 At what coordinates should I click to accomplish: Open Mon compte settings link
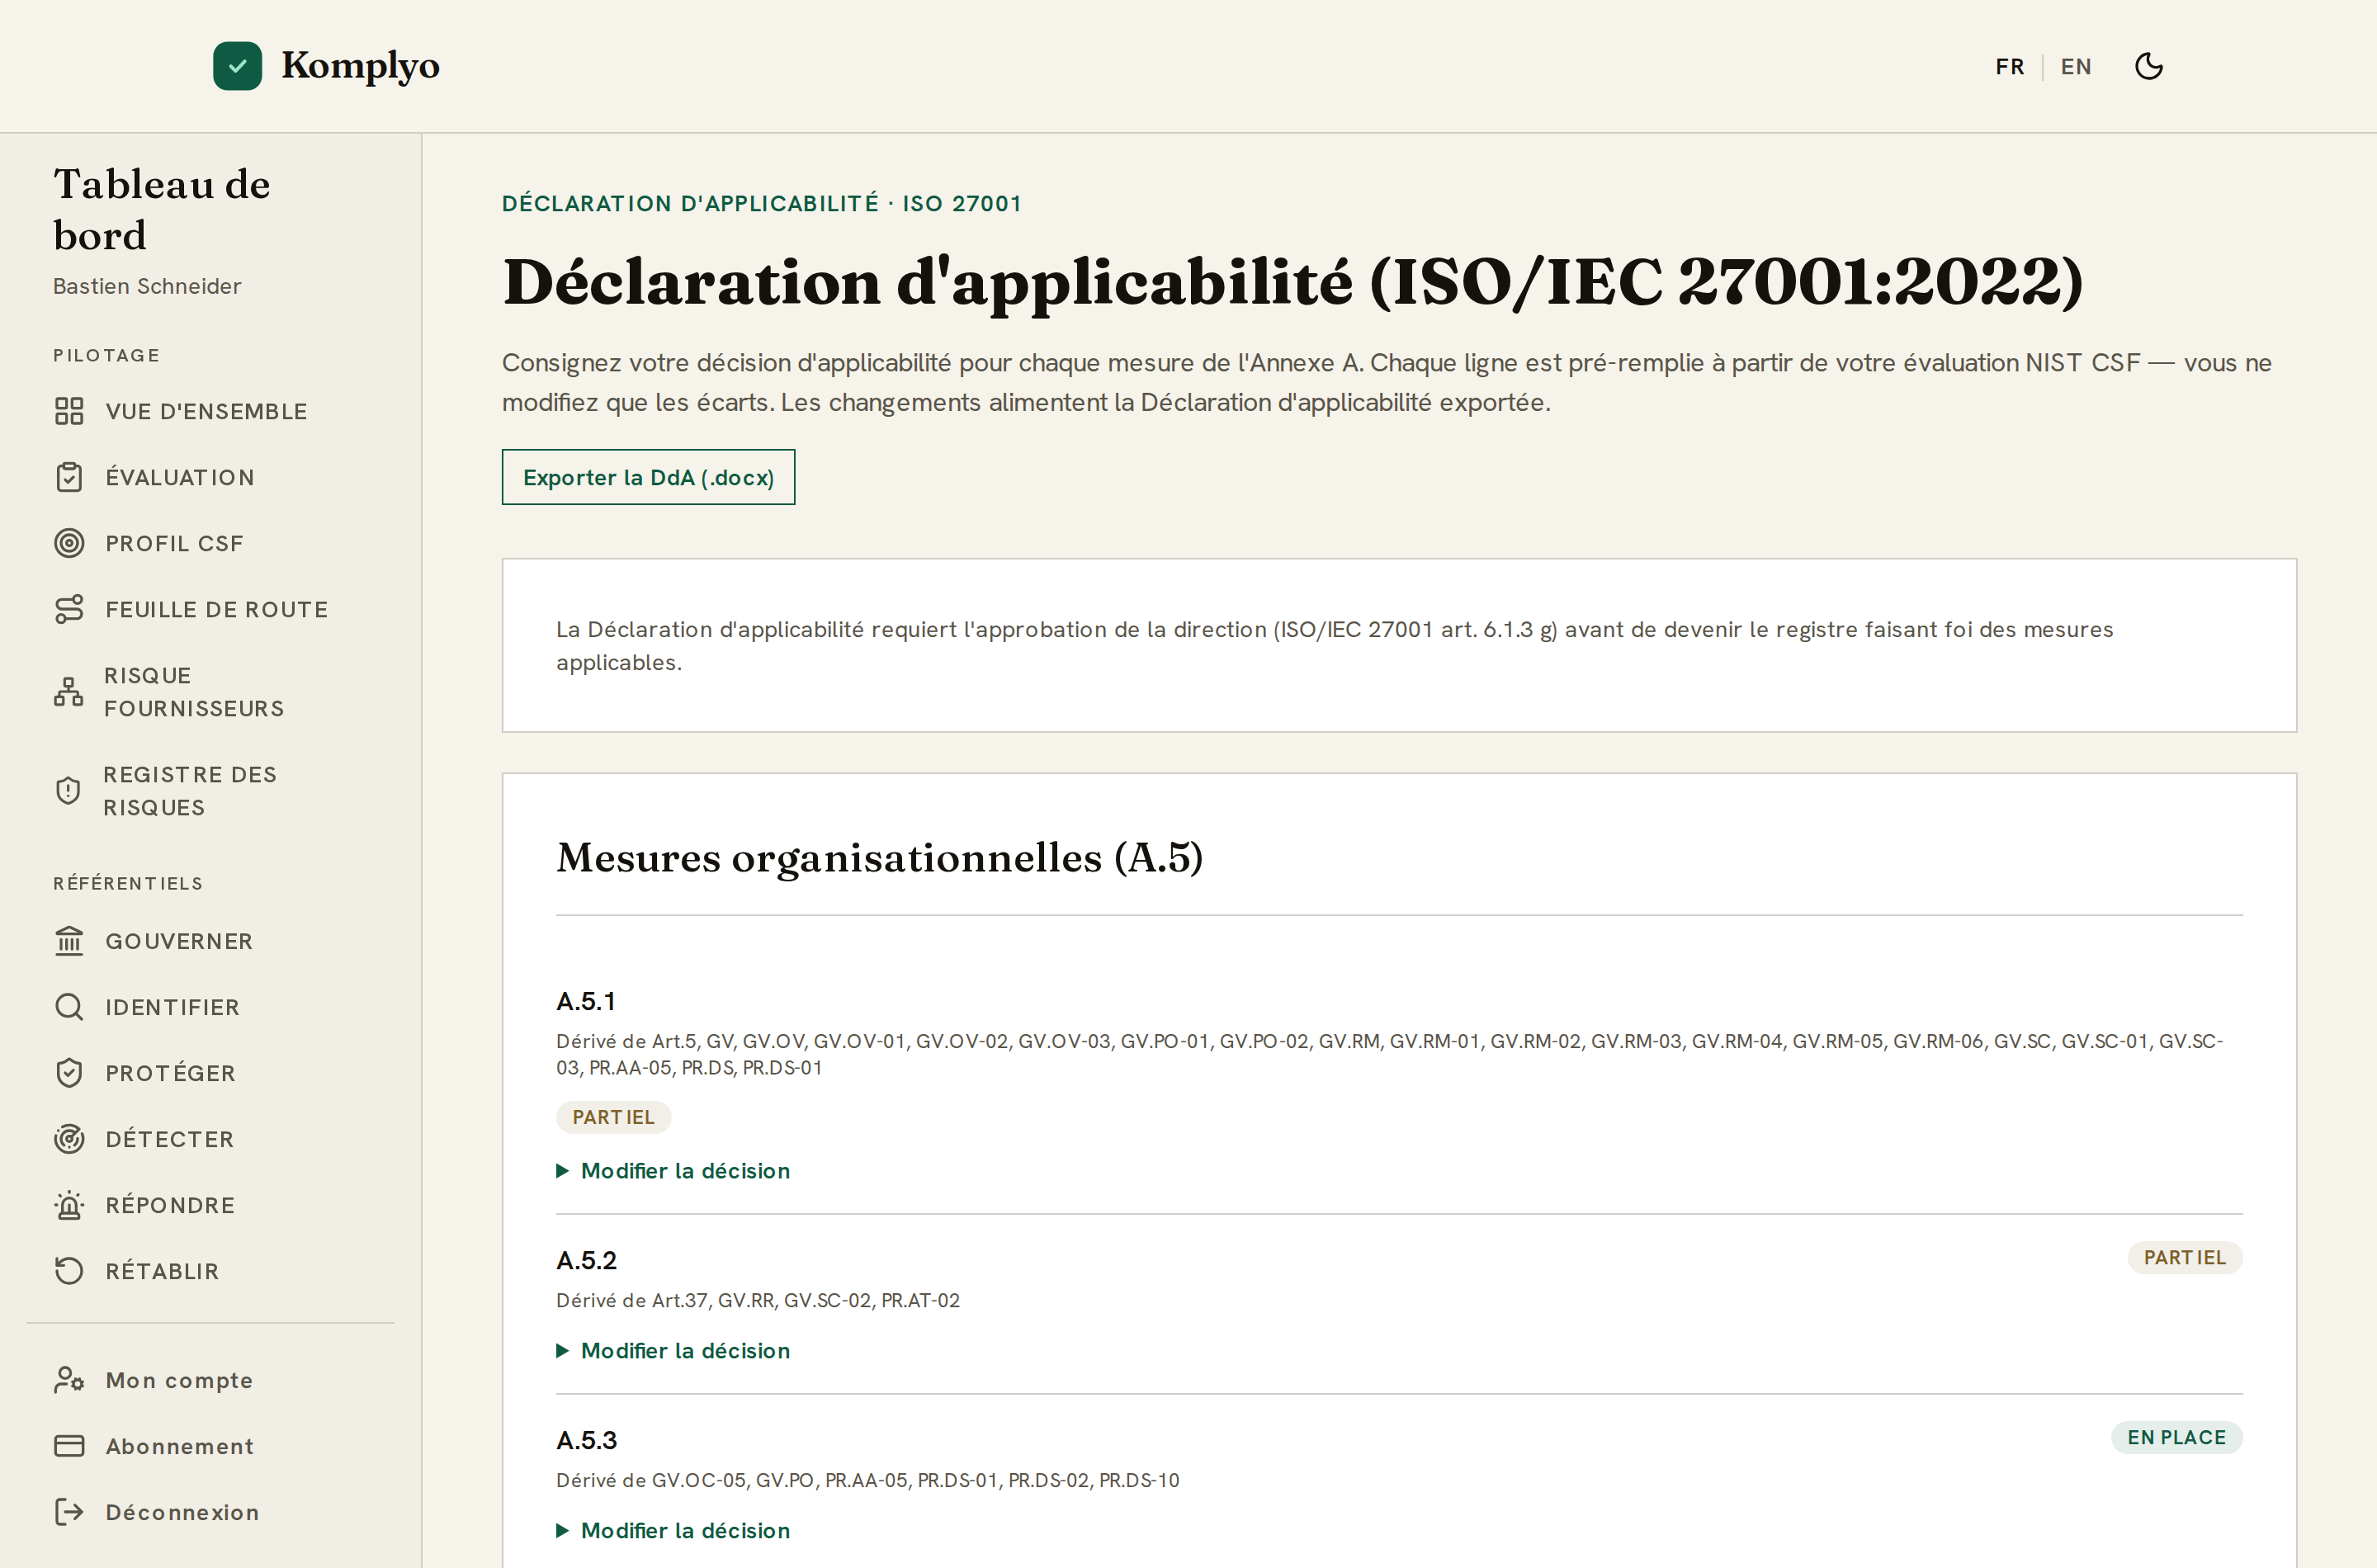[179, 1380]
